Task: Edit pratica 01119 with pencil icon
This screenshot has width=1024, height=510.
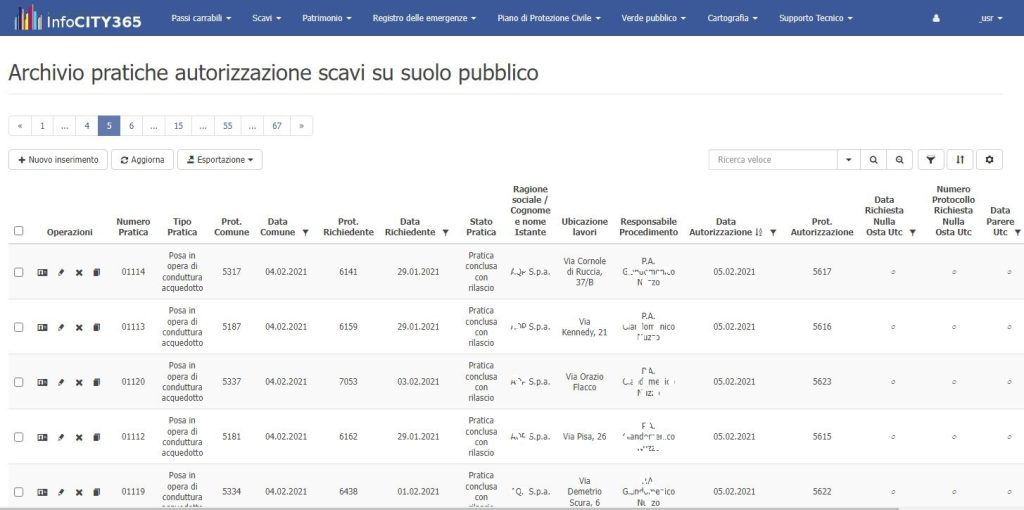Action: (x=61, y=492)
